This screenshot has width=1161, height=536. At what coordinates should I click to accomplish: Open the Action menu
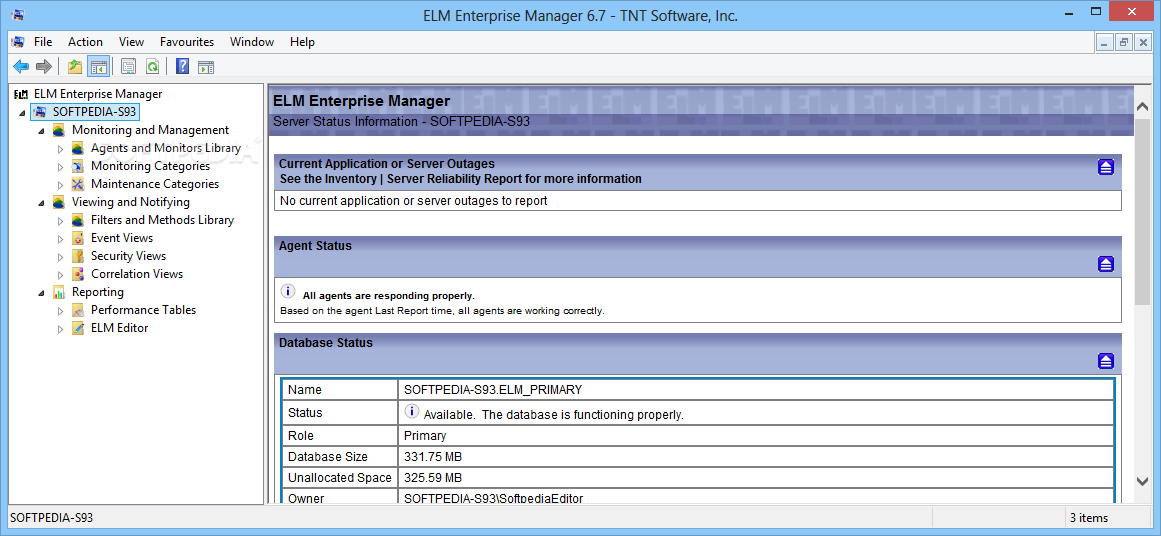pyautogui.click(x=85, y=42)
